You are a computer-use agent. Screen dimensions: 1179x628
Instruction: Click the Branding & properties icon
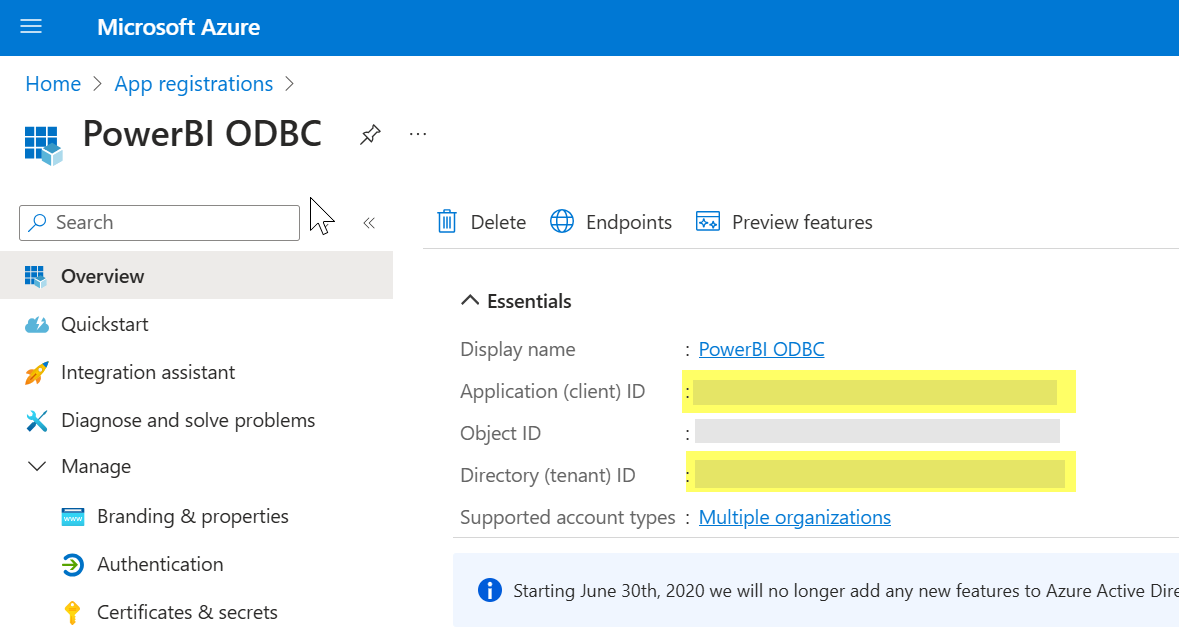(x=73, y=517)
